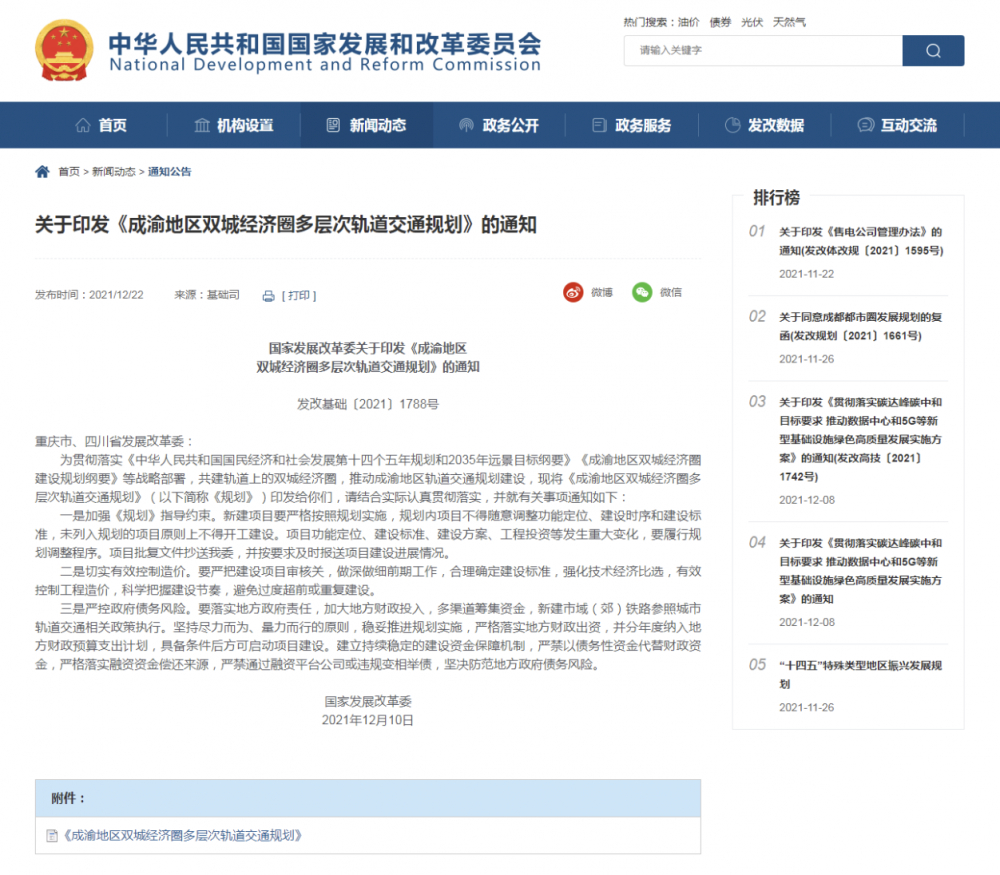1000x875 pixels.
Task: Click the search magnifier button
Action: [933, 50]
